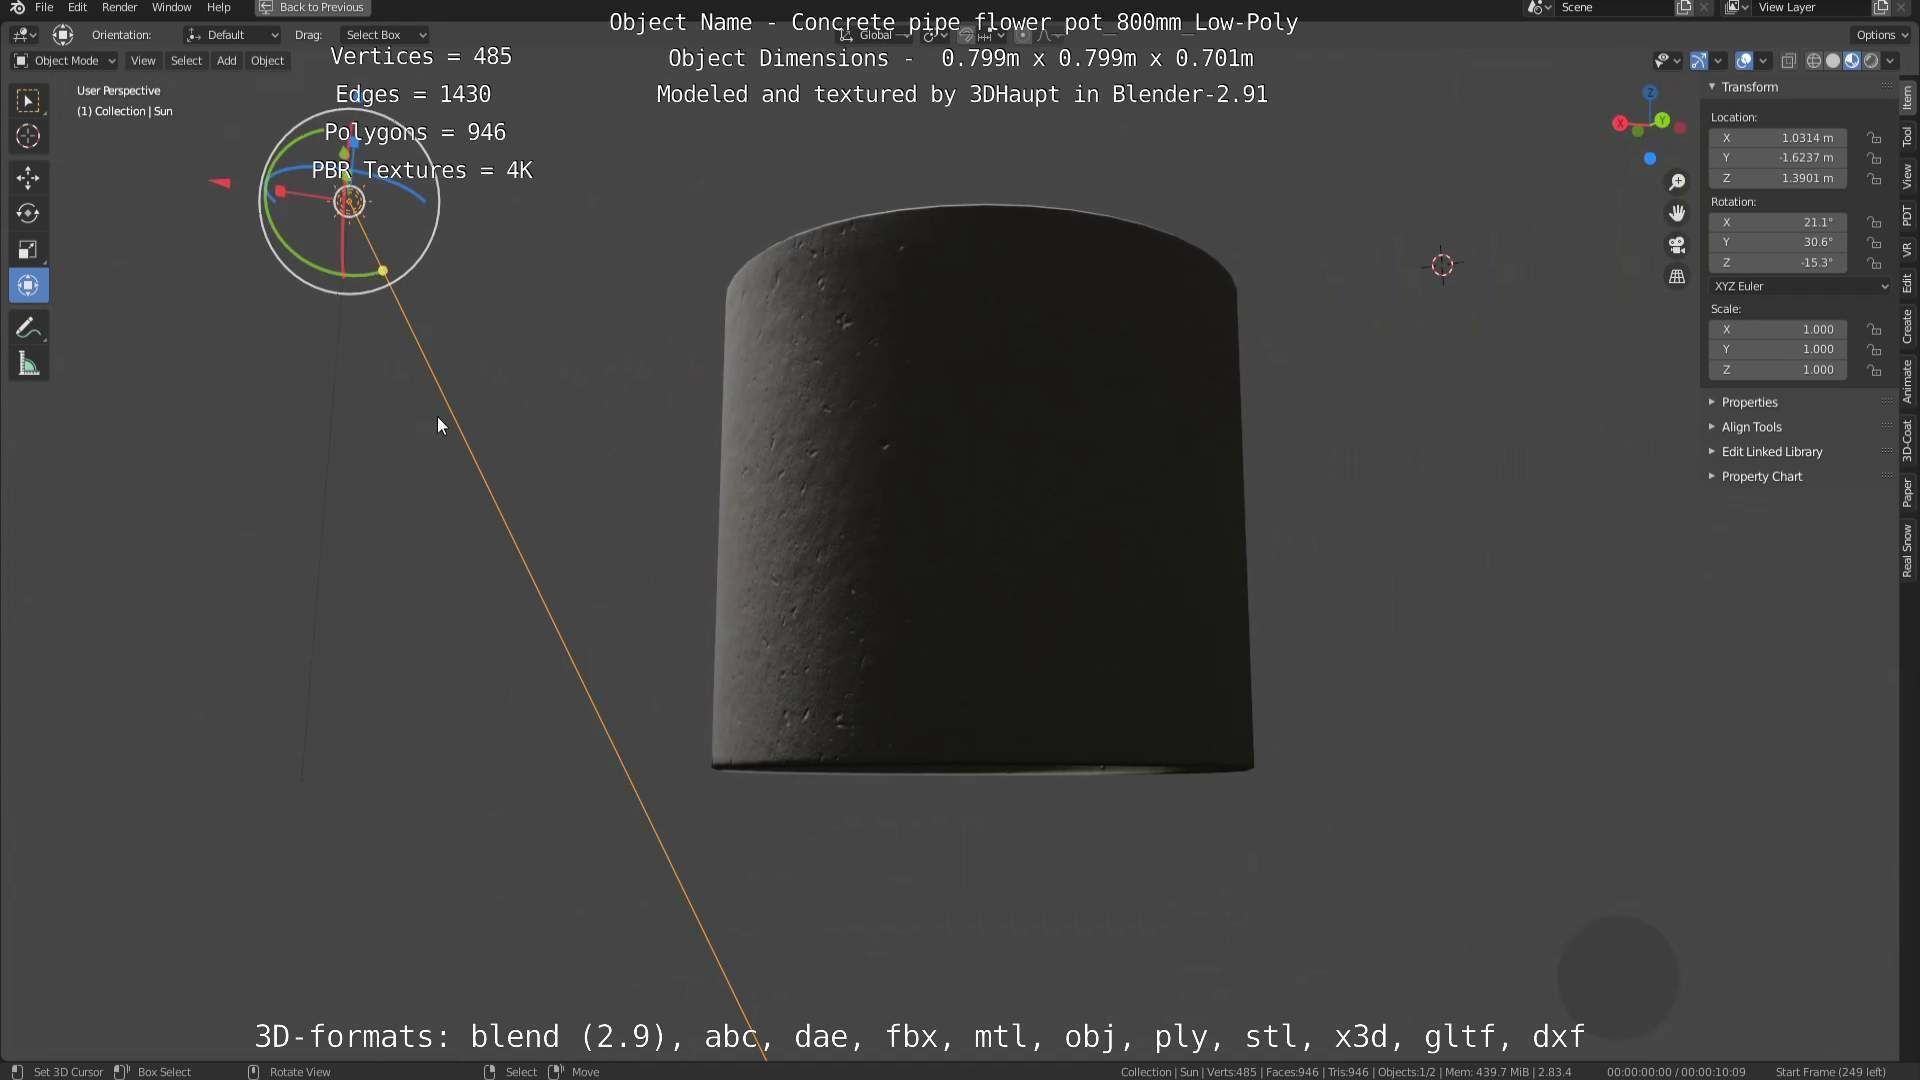Lock Scale Y value
Viewport: 1920px width, 1080px height.
point(1875,350)
